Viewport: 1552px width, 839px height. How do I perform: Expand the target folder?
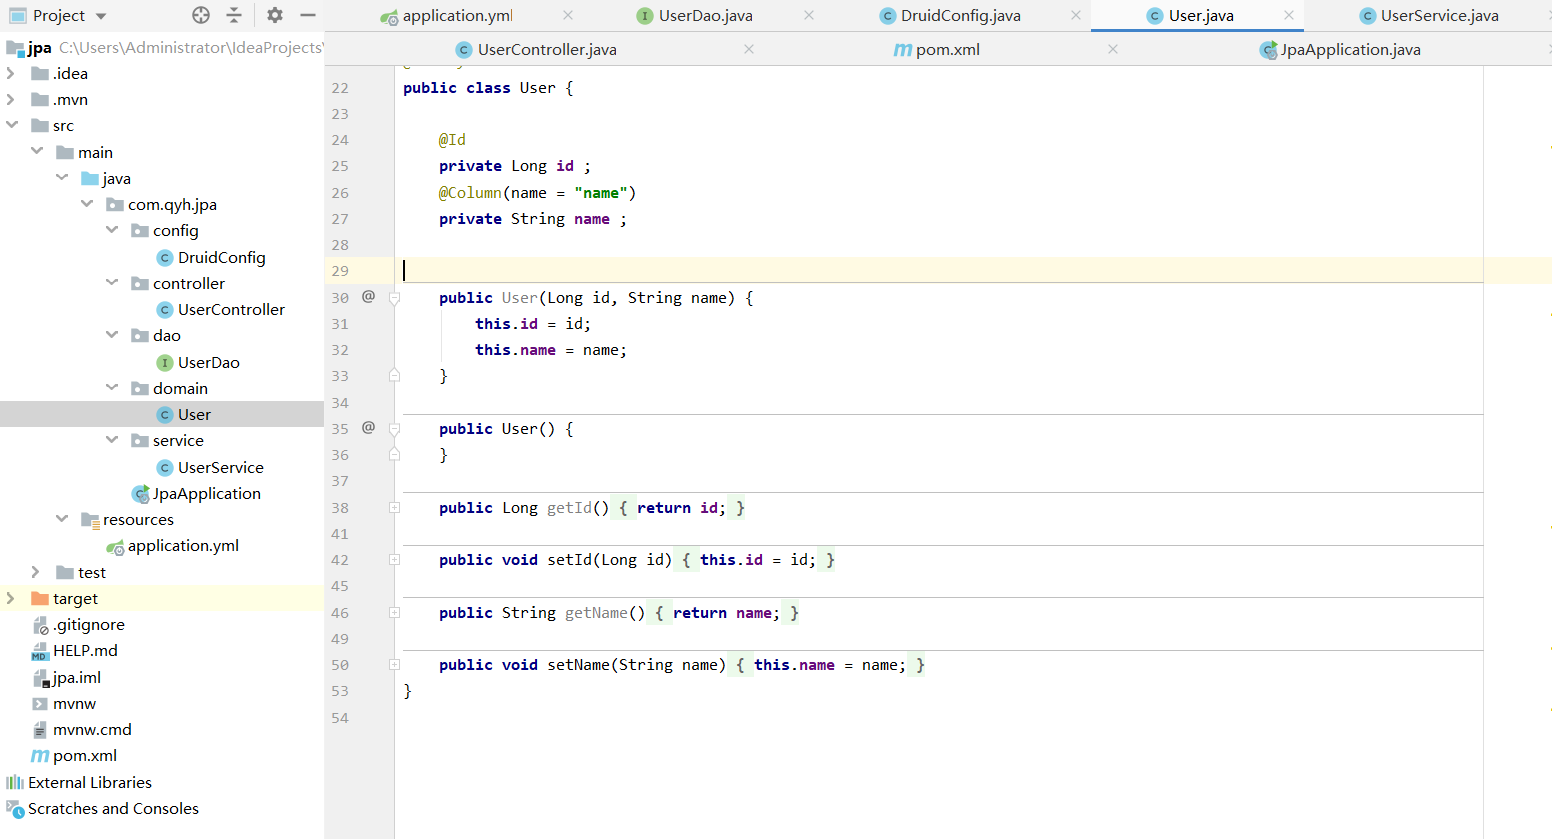(x=11, y=598)
